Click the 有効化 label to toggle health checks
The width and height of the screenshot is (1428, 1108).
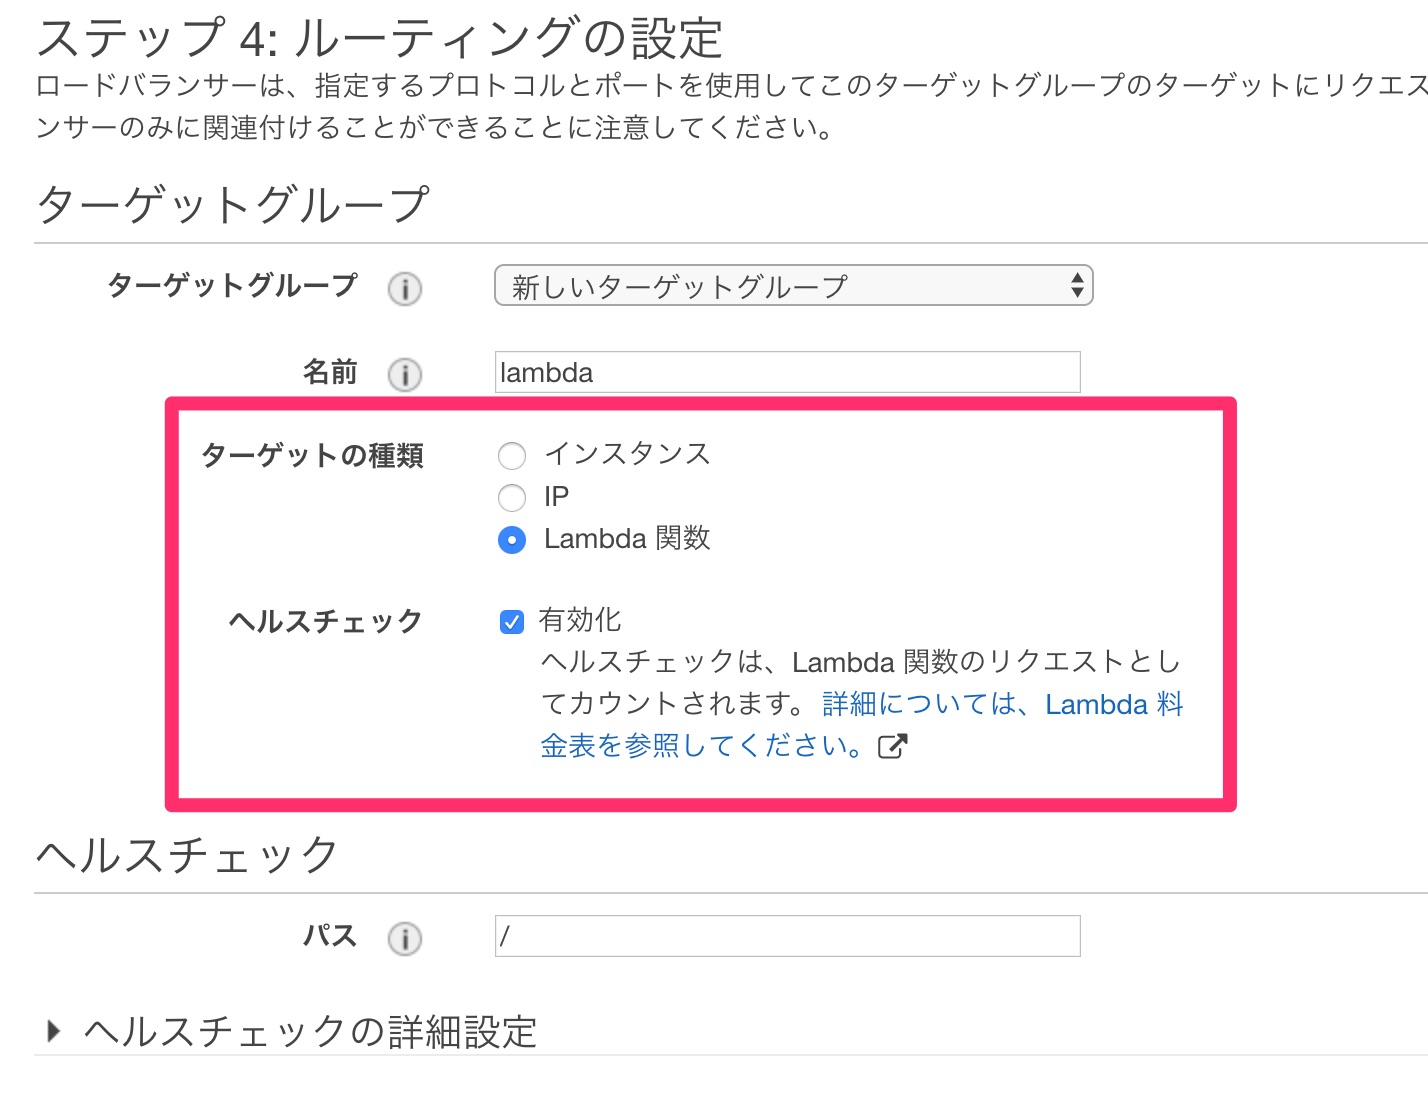click(580, 620)
